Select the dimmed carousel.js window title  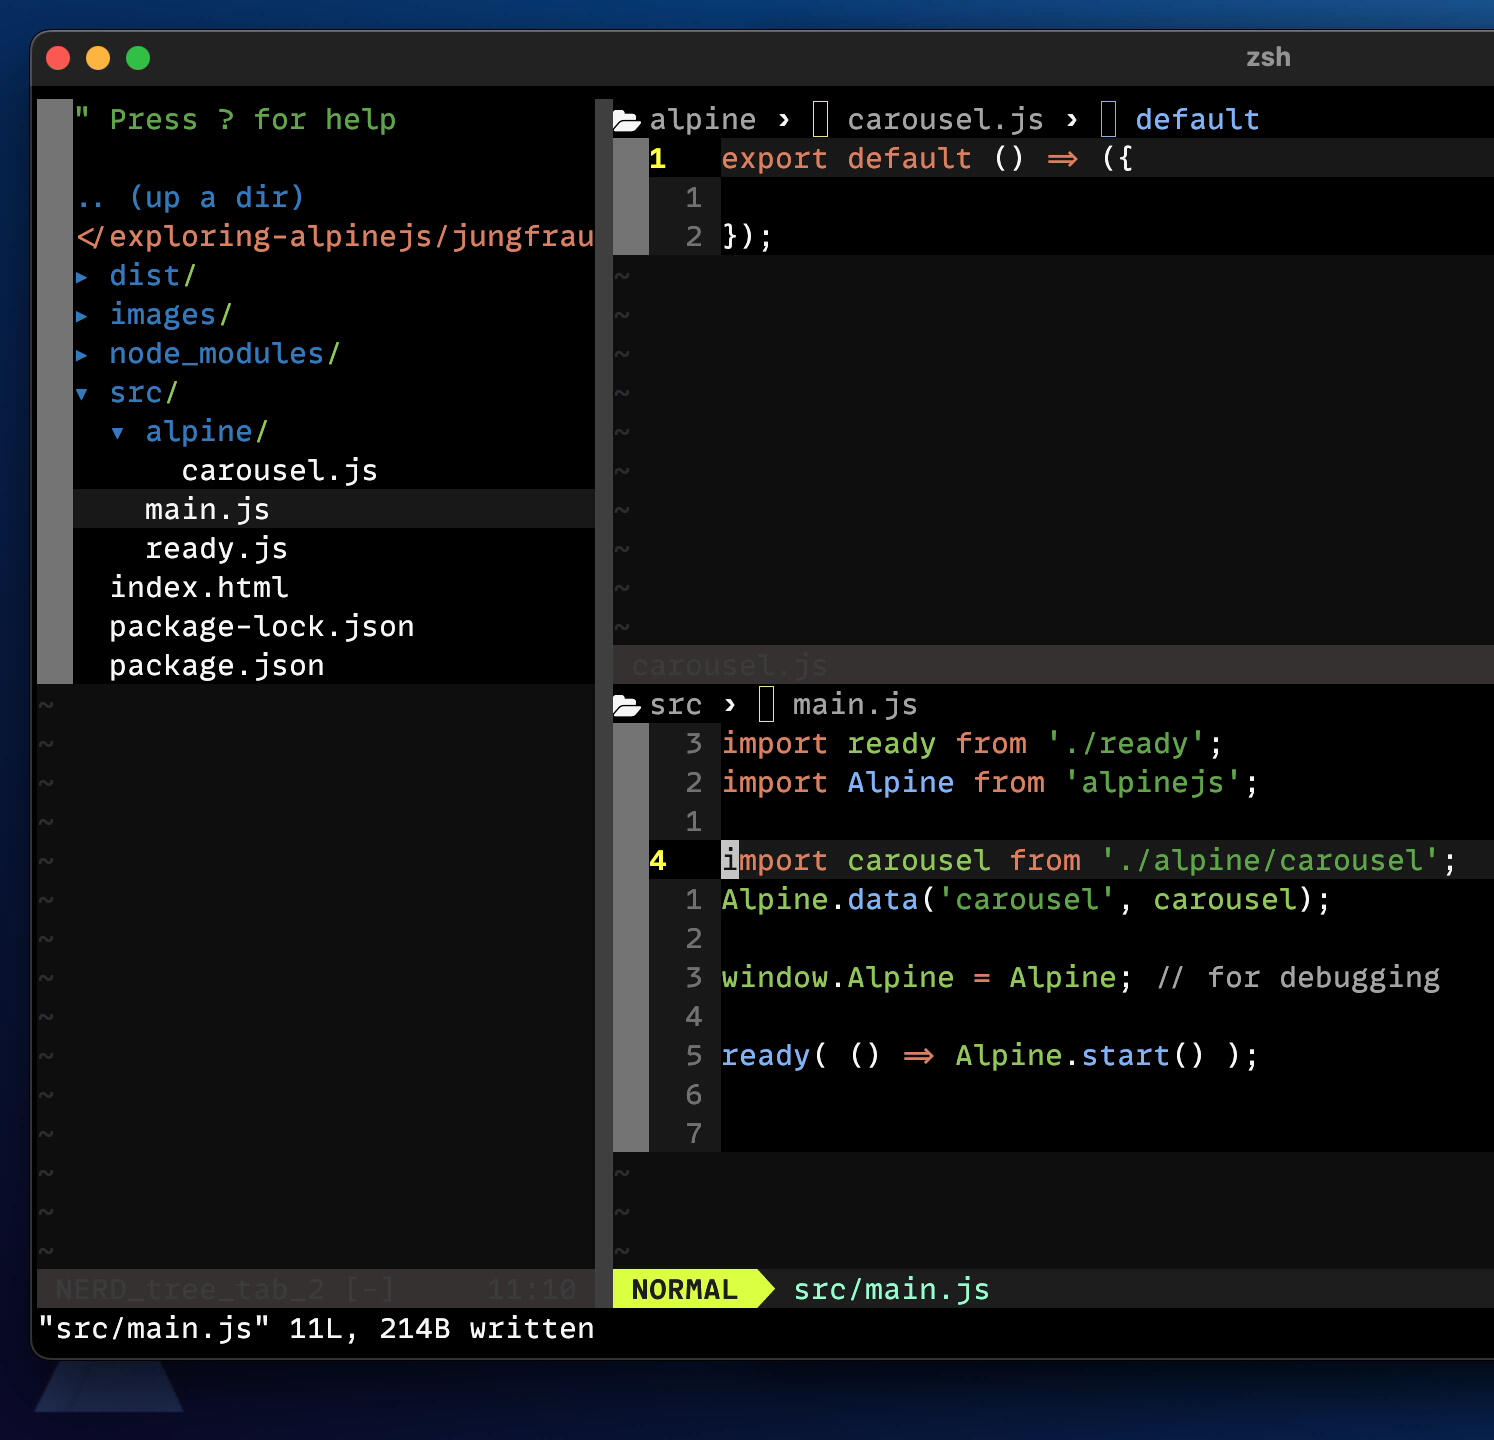[x=729, y=665]
